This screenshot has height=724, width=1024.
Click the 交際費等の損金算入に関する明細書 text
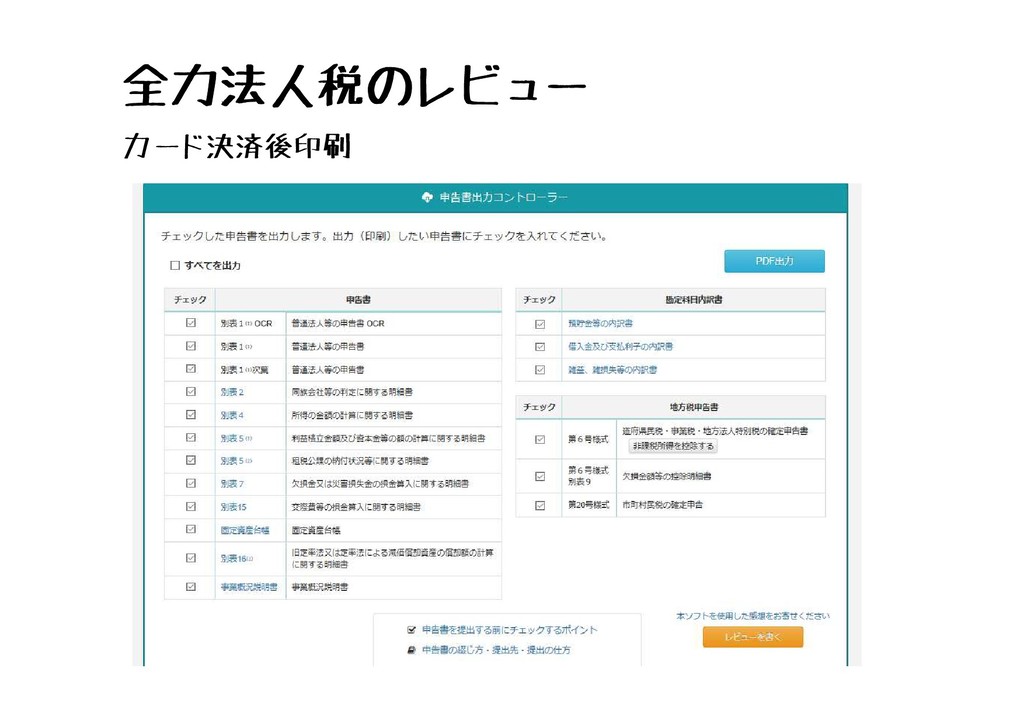[356, 507]
